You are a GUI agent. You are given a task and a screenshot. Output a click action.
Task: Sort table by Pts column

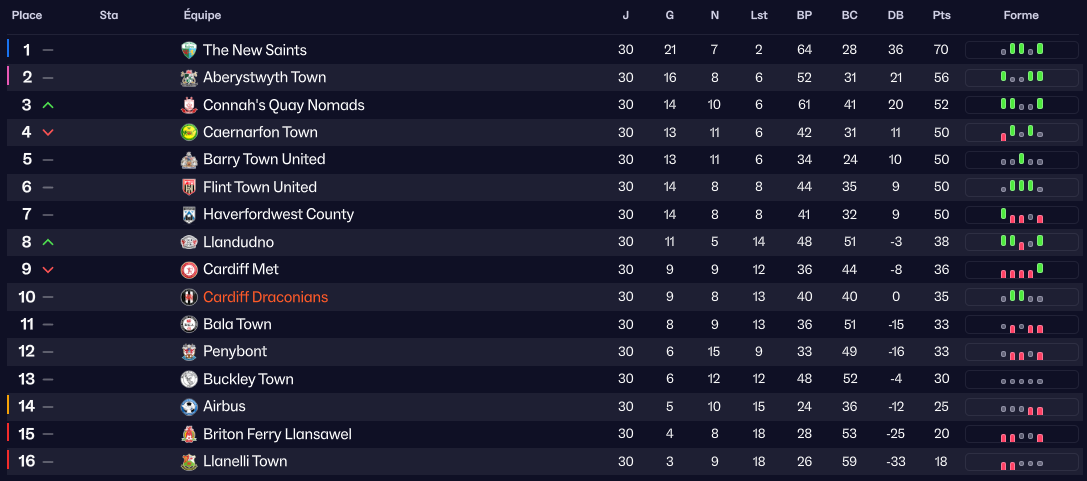tap(941, 15)
